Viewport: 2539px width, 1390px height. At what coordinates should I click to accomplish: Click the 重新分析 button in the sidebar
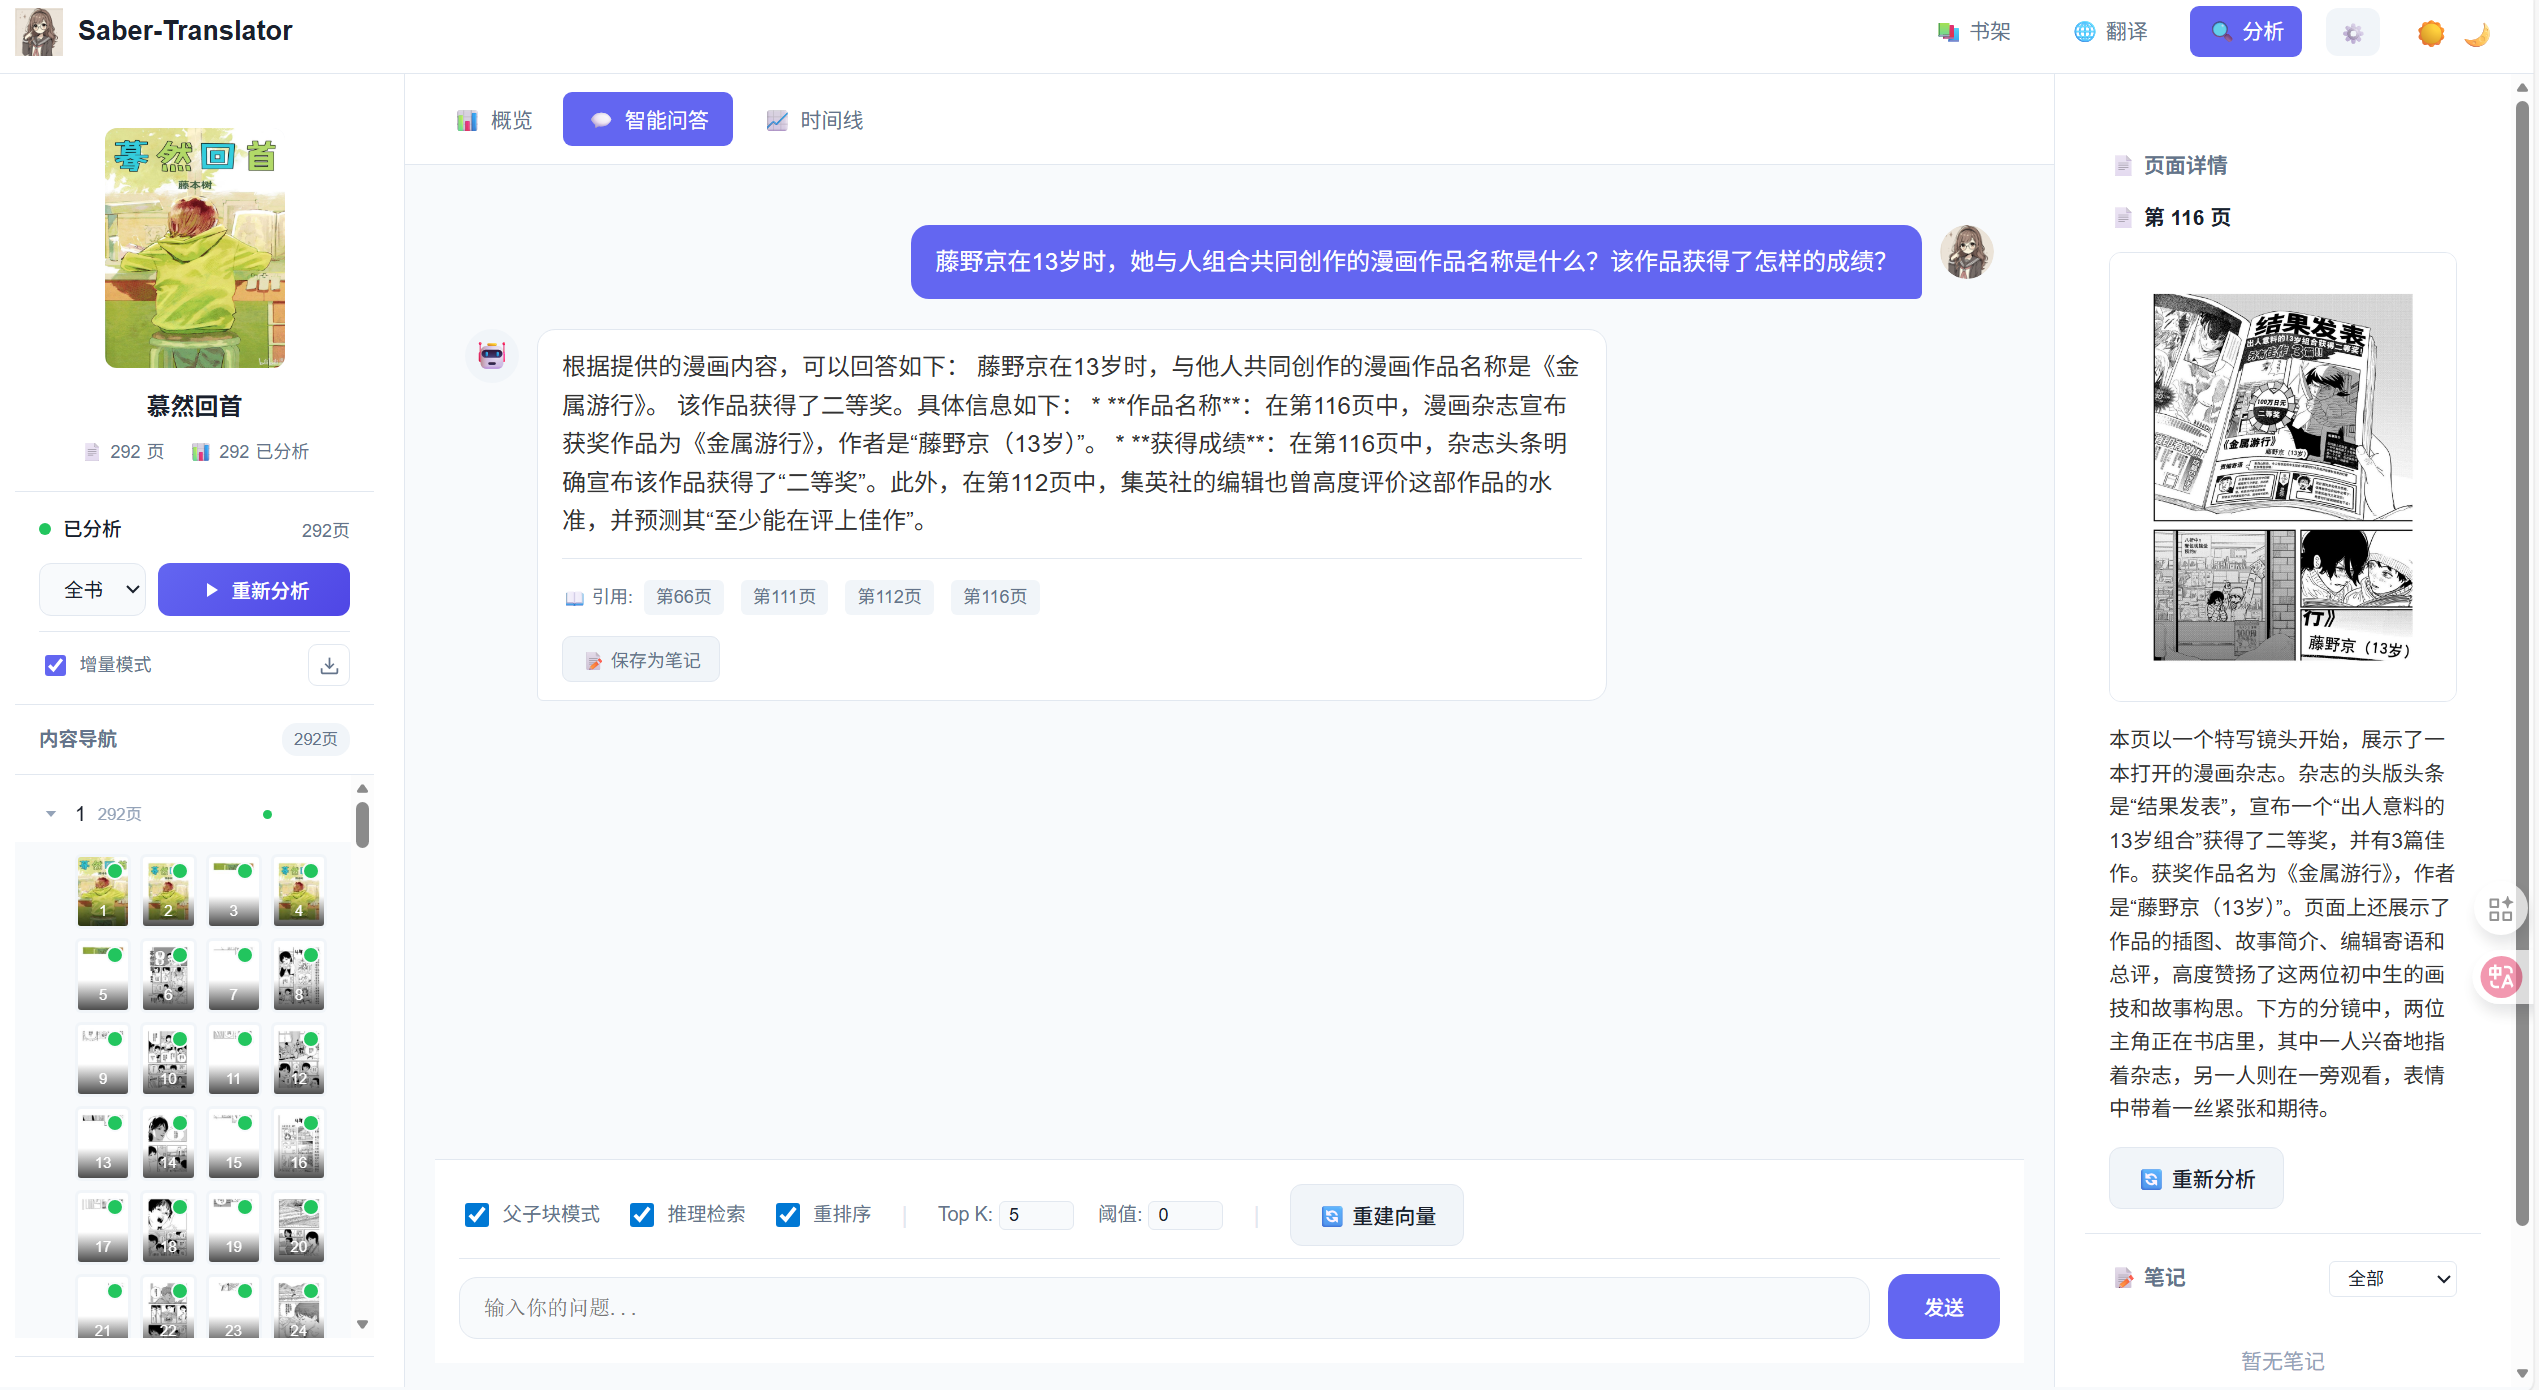pyautogui.click(x=253, y=589)
